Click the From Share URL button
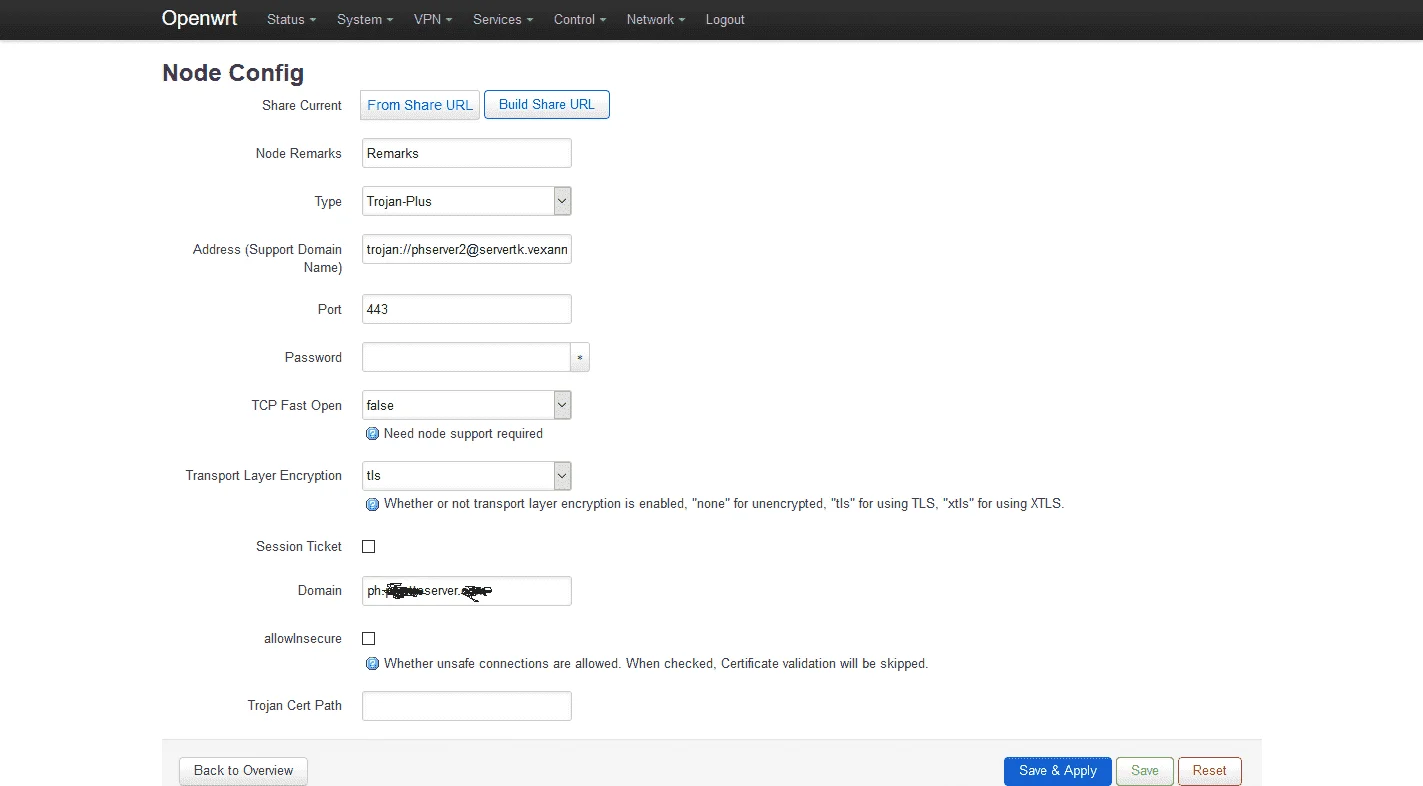 (x=420, y=105)
